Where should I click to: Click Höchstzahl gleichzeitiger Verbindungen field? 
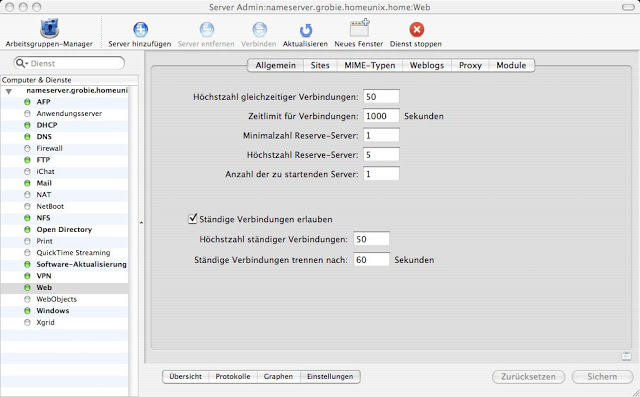(381, 97)
